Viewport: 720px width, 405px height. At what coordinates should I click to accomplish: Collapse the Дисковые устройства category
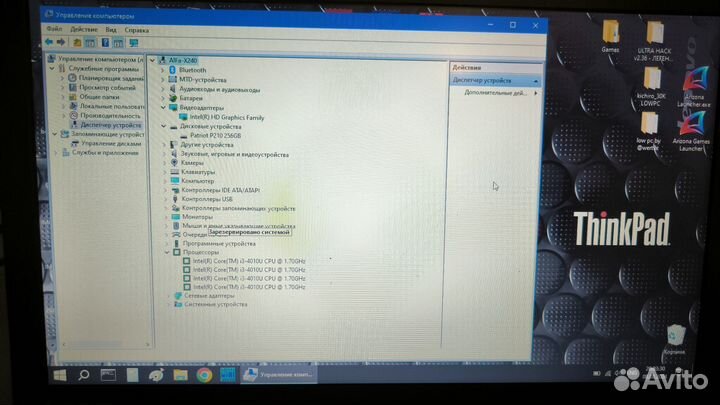[x=163, y=126]
